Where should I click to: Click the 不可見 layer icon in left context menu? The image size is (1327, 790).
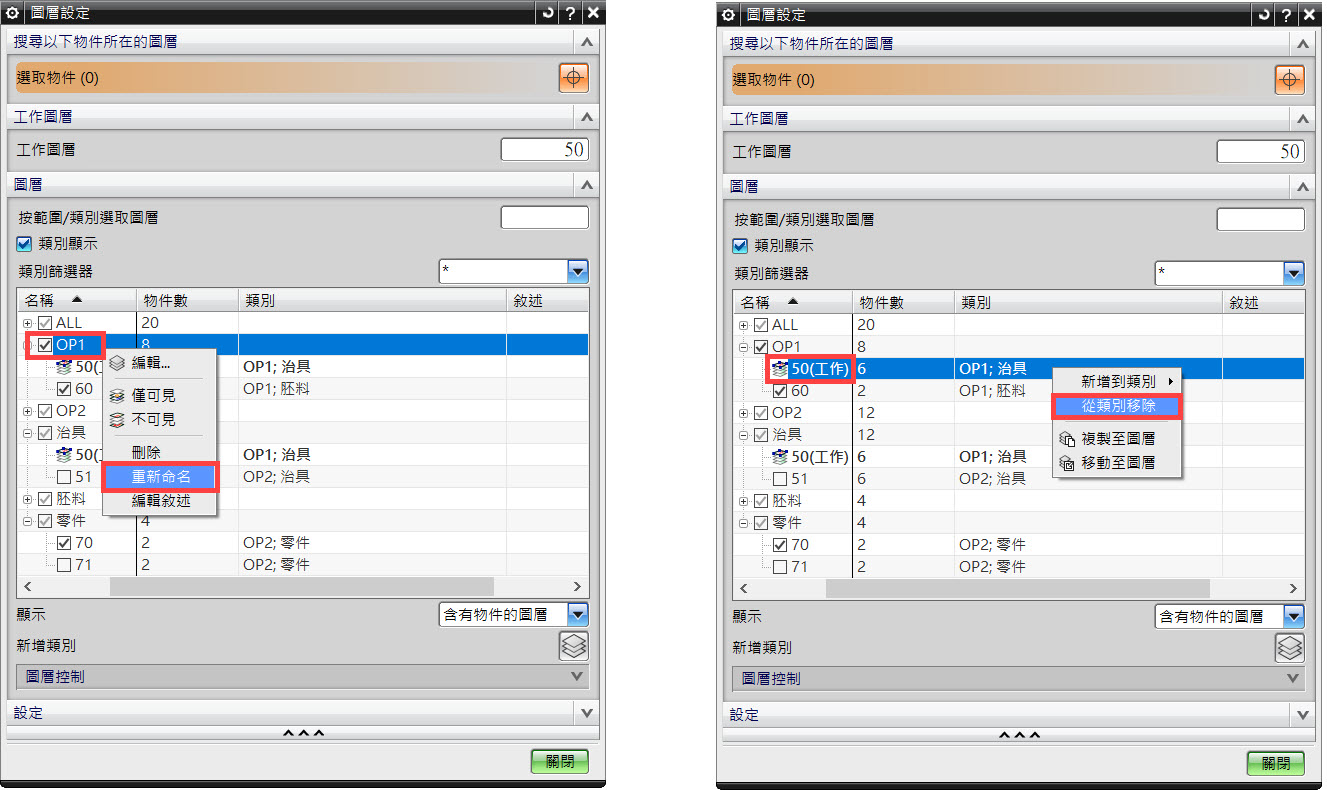tap(118, 420)
